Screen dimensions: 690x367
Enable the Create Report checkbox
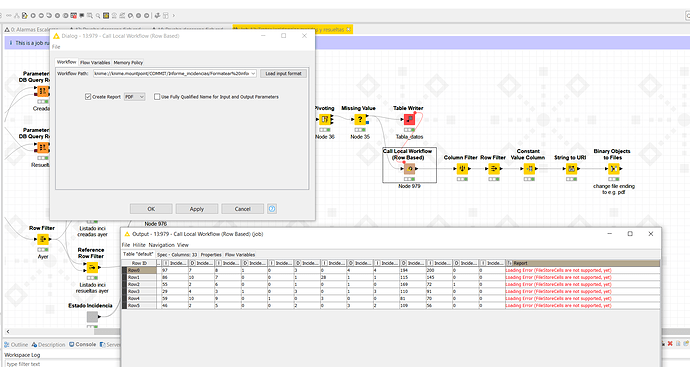coord(88,96)
